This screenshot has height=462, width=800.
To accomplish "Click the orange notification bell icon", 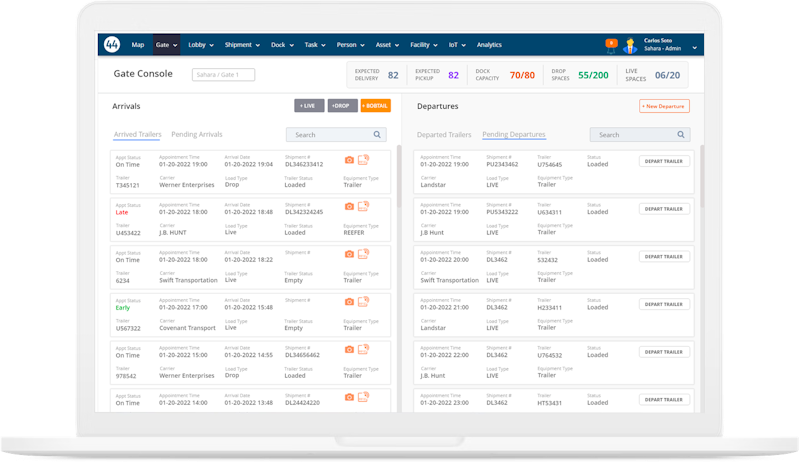I will [x=611, y=44].
